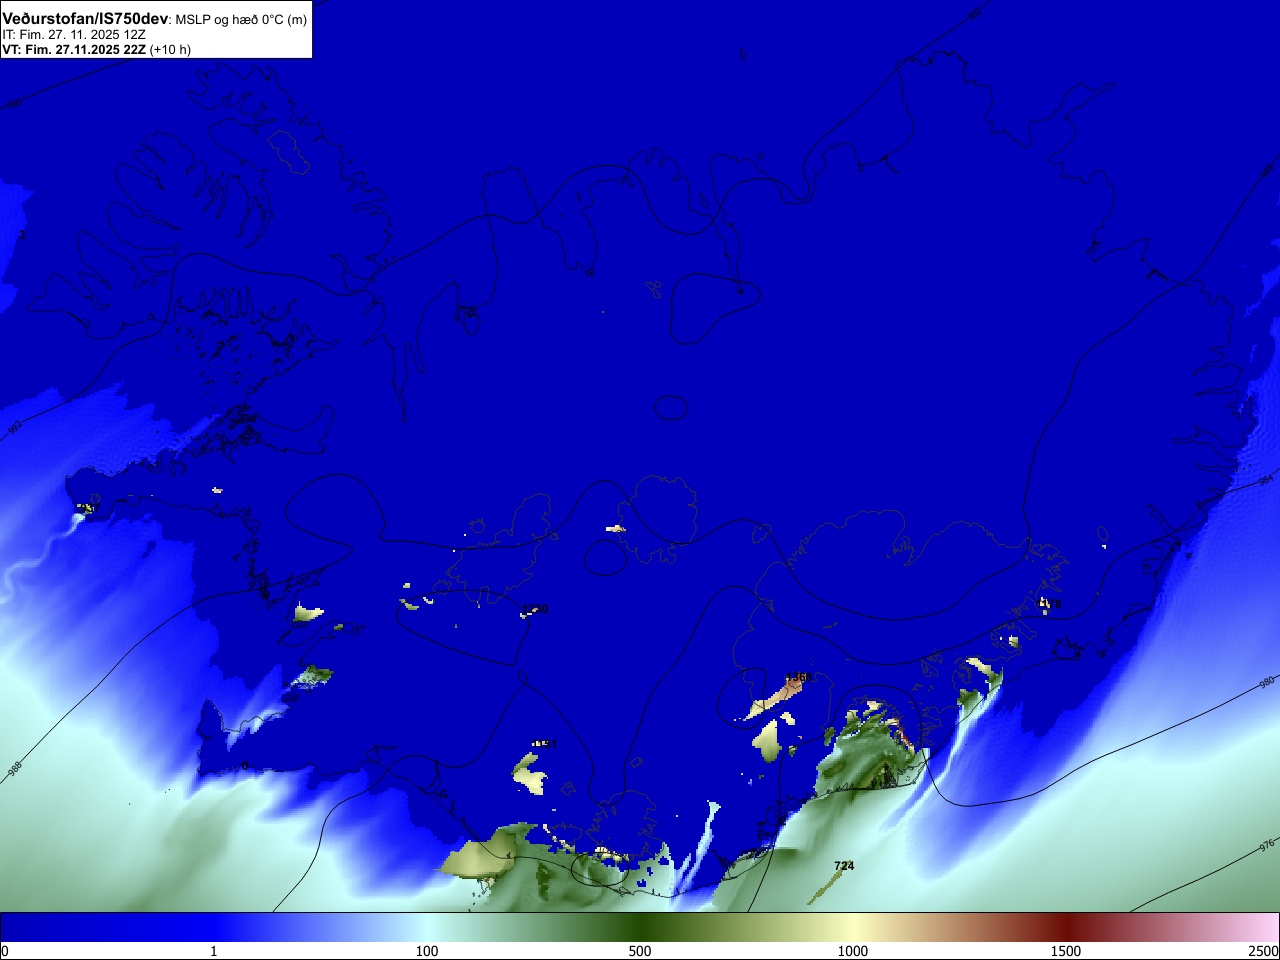The image size is (1280, 960).
Task: Click the 'VT: Fim. 27.11.2025 22Z' line
Action: tap(74, 49)
